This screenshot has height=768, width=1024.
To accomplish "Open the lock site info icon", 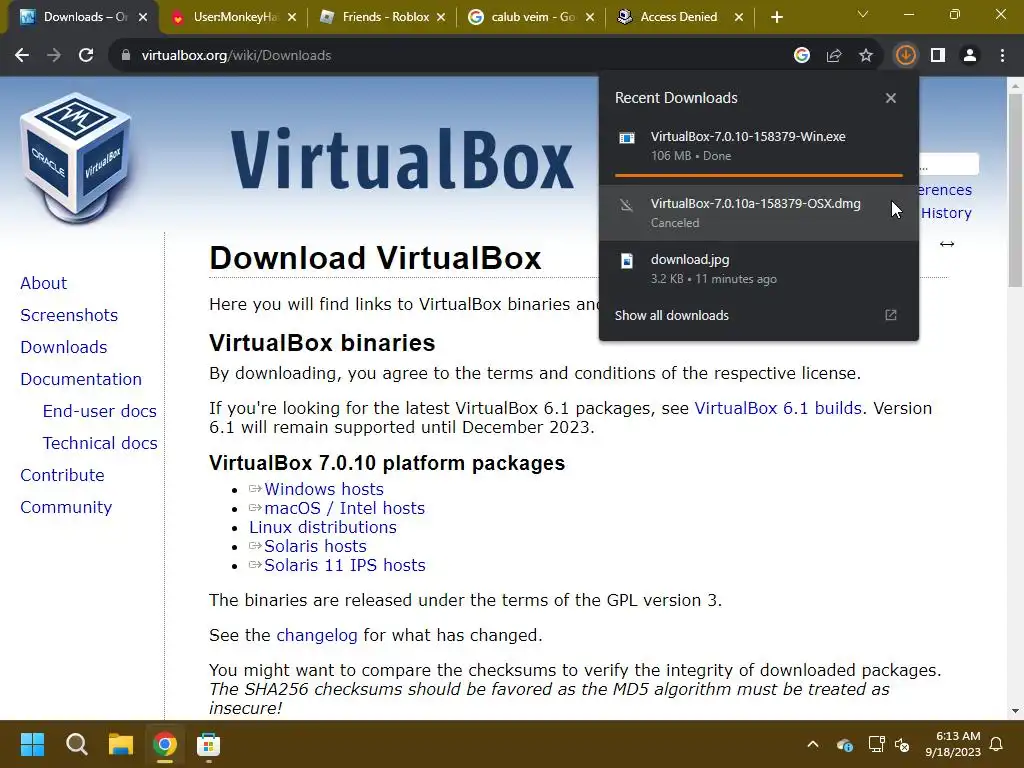I will click(x=125, y=56).
